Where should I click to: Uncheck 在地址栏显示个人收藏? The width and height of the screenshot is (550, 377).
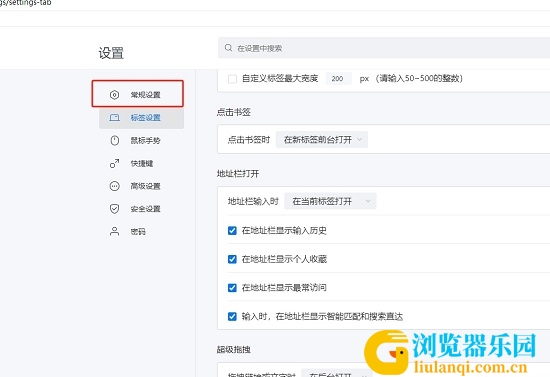(232, 259)
